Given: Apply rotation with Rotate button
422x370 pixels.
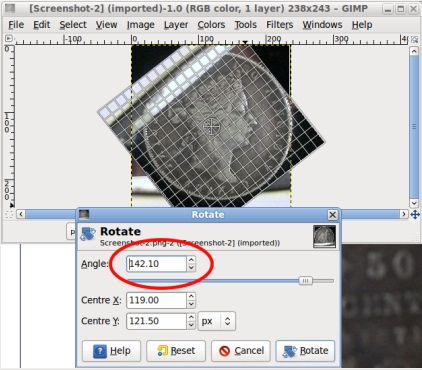Looking at the screenshot, I should [x=305, y=351].
